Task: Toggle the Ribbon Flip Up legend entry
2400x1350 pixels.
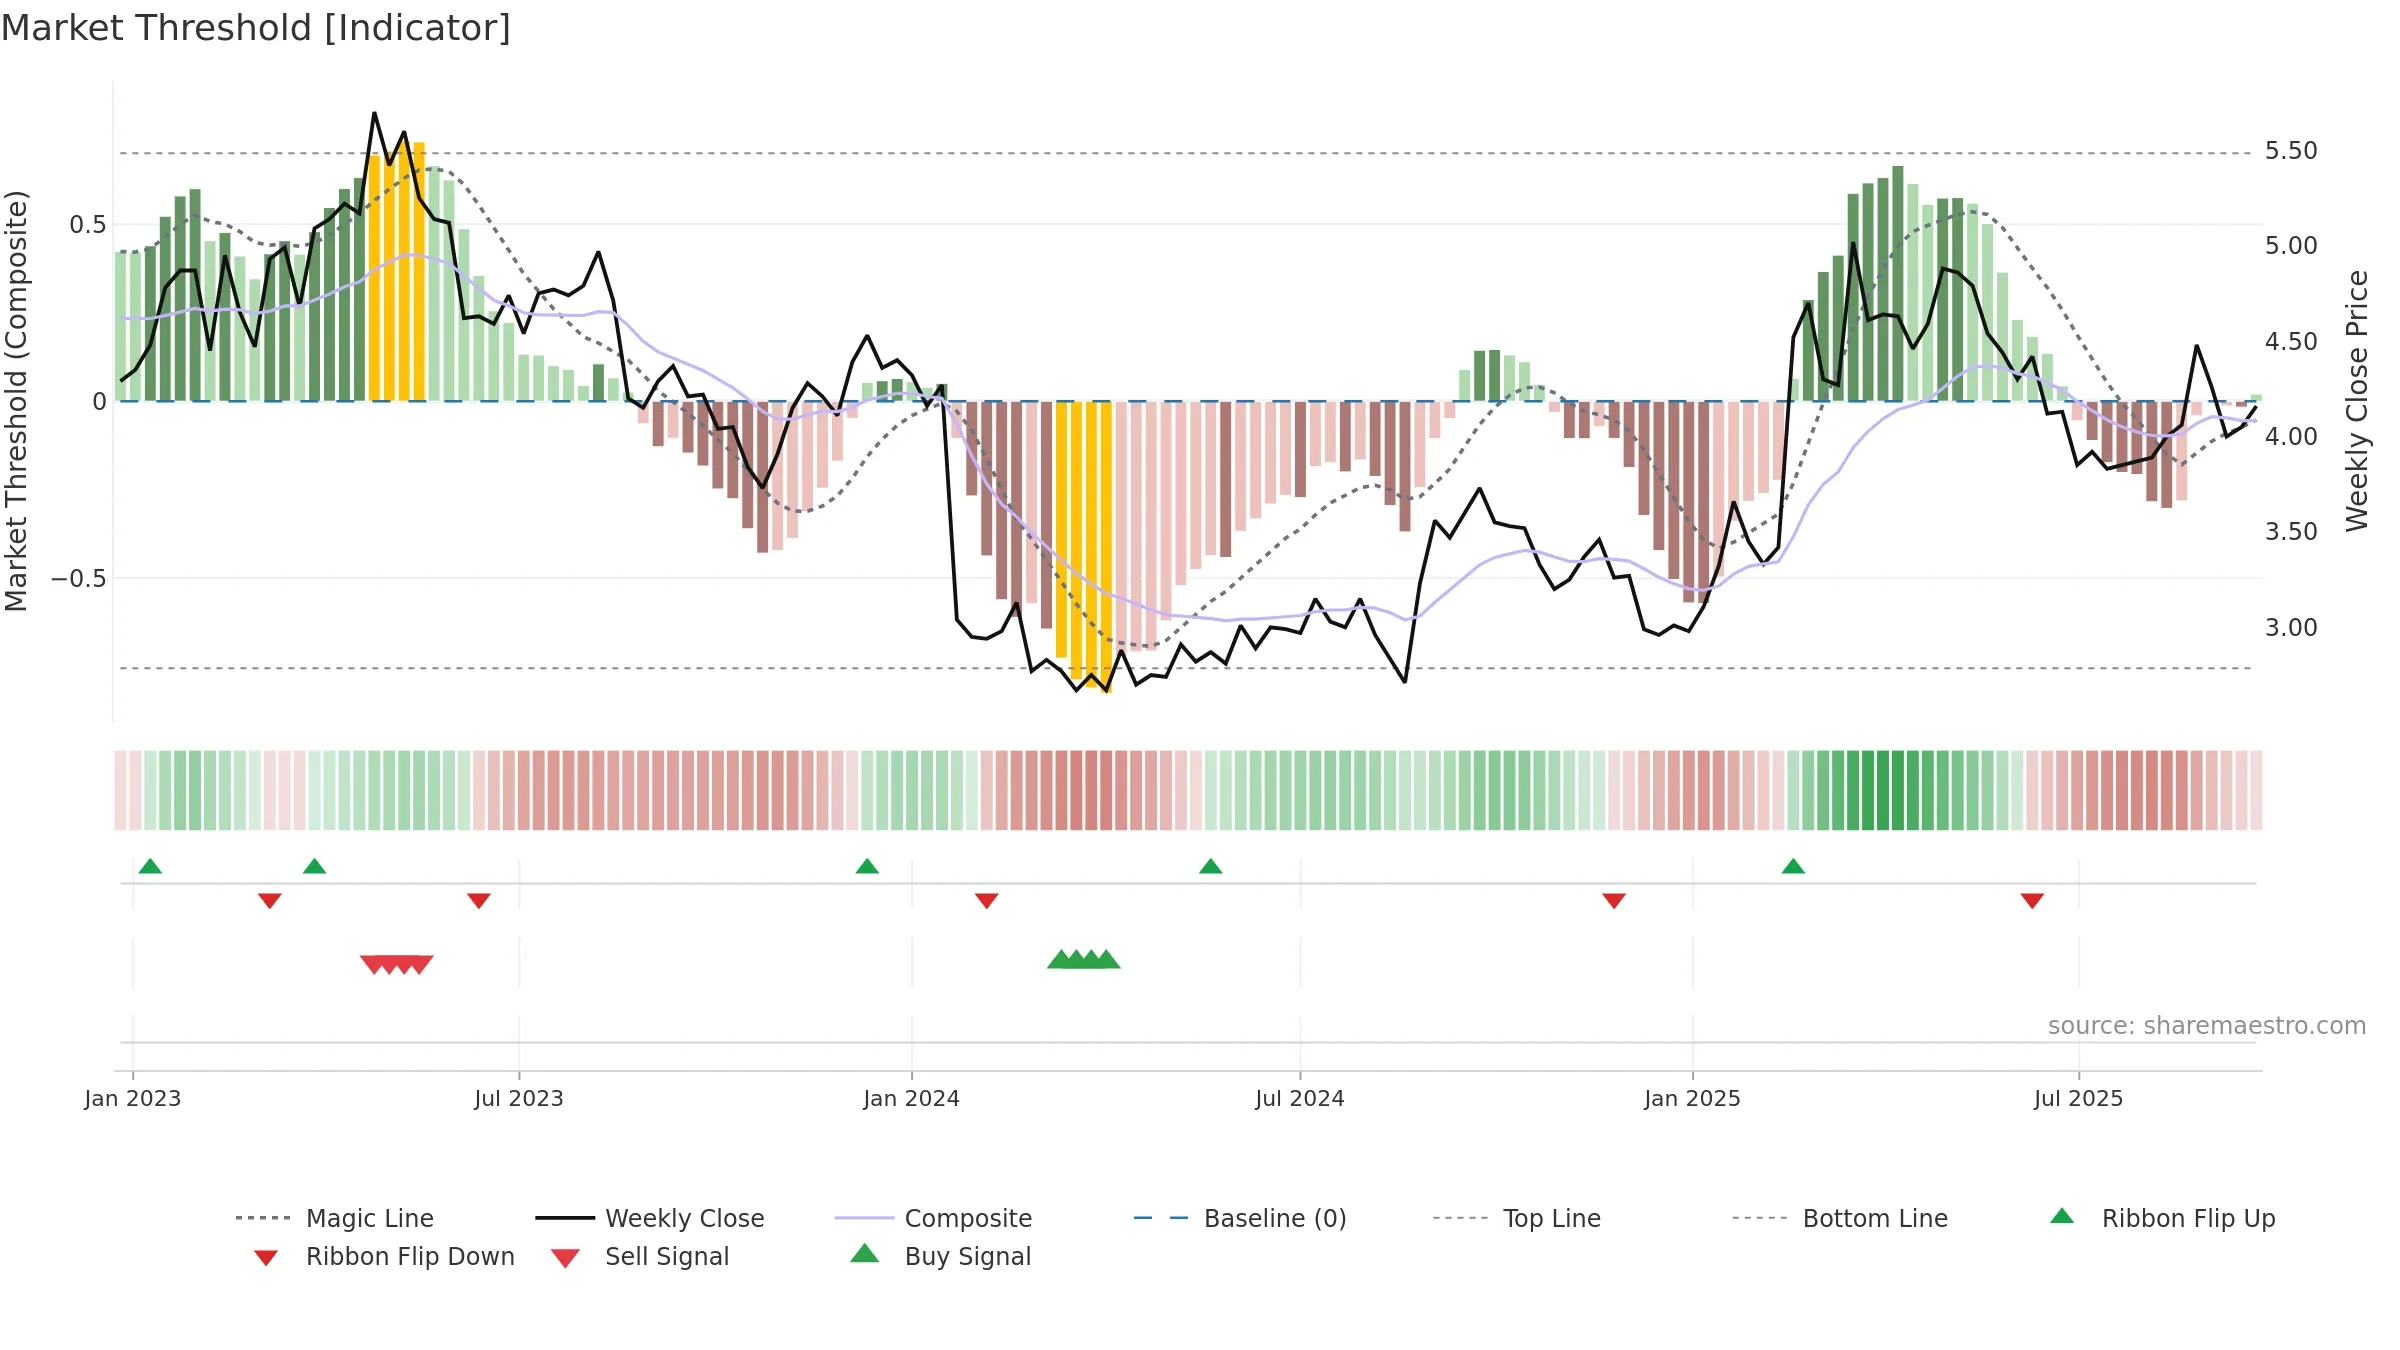Action: pyautogui.click(x=2162, y=1218)
